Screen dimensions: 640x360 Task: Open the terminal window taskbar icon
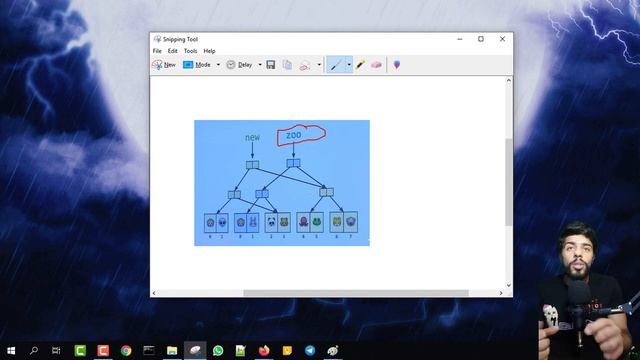149,351
